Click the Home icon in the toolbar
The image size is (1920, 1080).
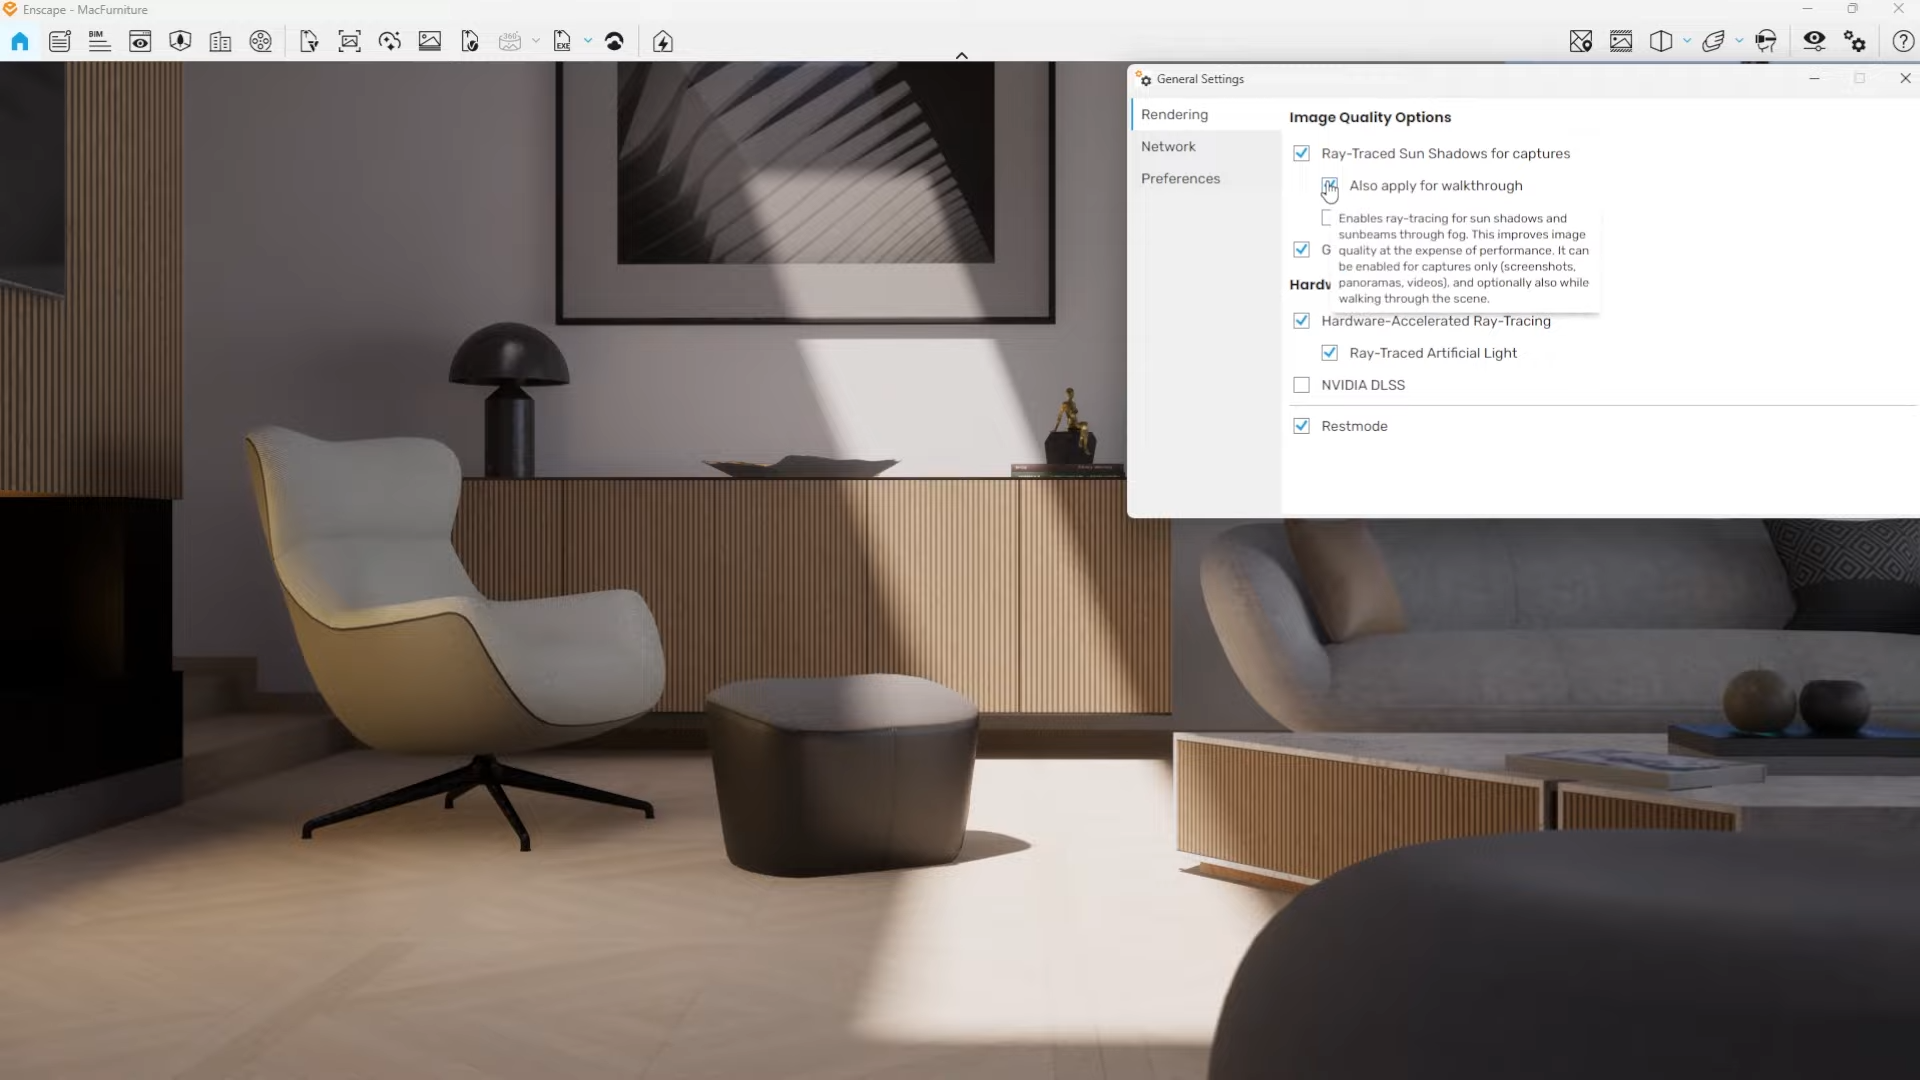click(x=20, y=41)
